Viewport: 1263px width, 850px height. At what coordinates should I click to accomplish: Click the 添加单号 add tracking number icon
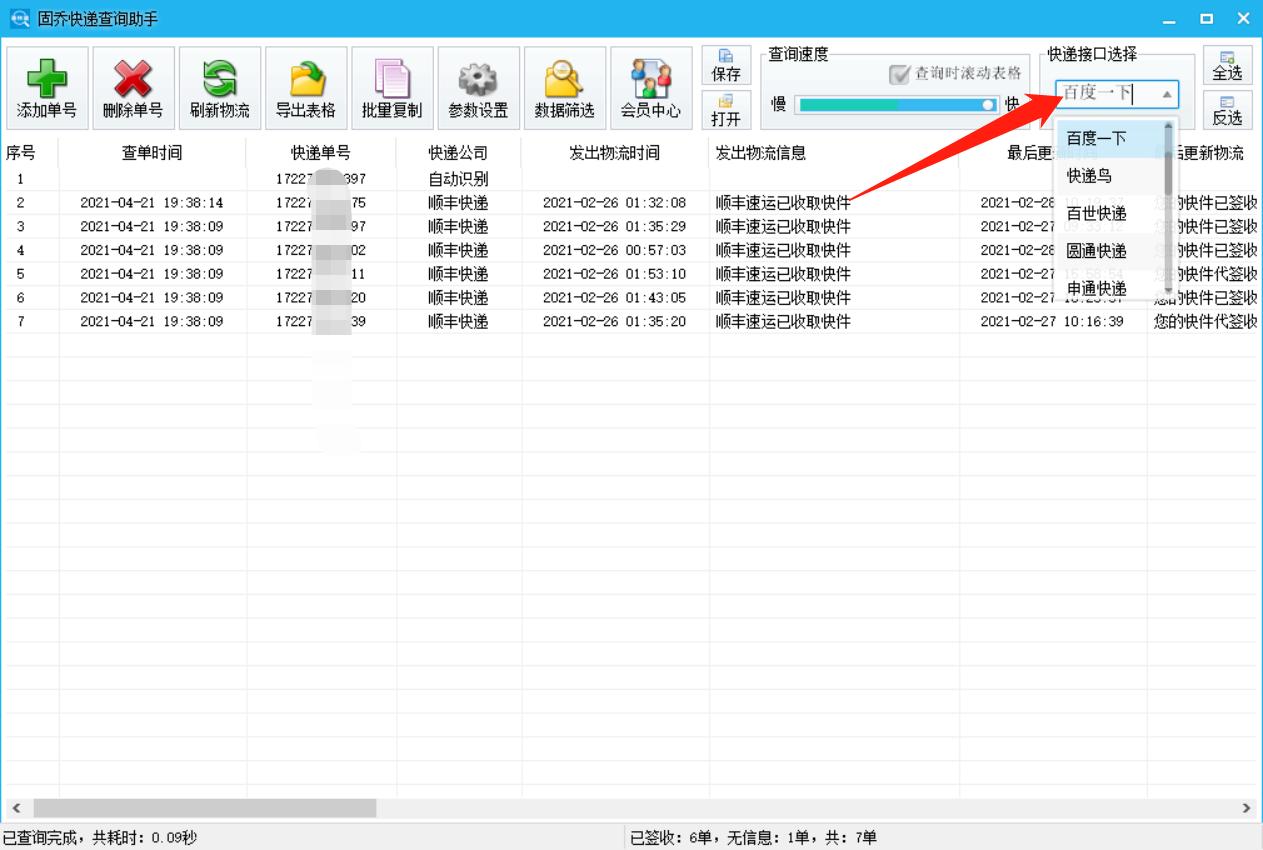tap(47, 88)
